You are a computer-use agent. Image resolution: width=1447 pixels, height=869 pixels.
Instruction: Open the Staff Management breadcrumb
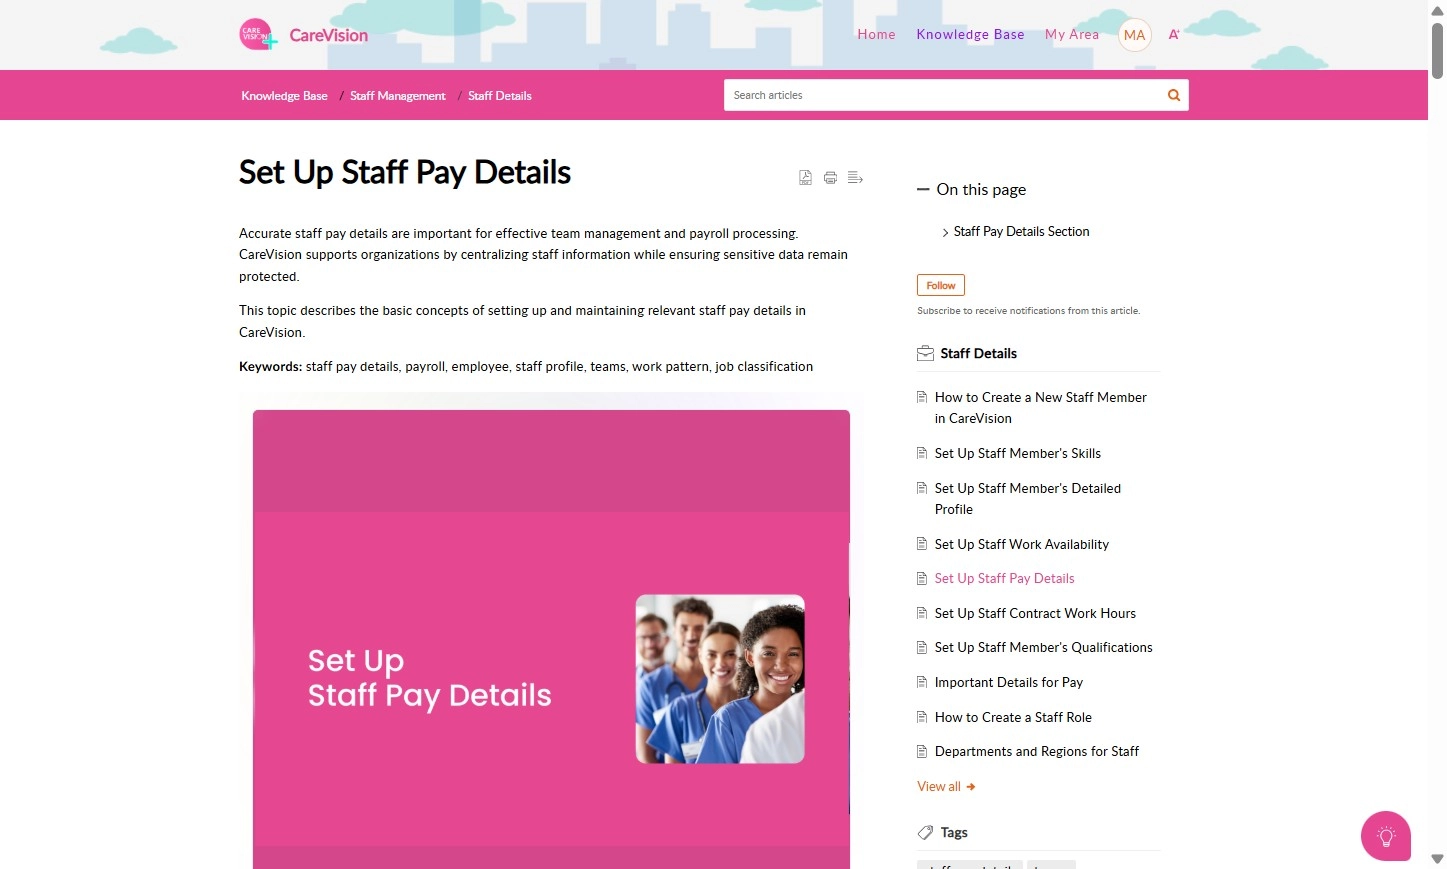click(398, 96)
